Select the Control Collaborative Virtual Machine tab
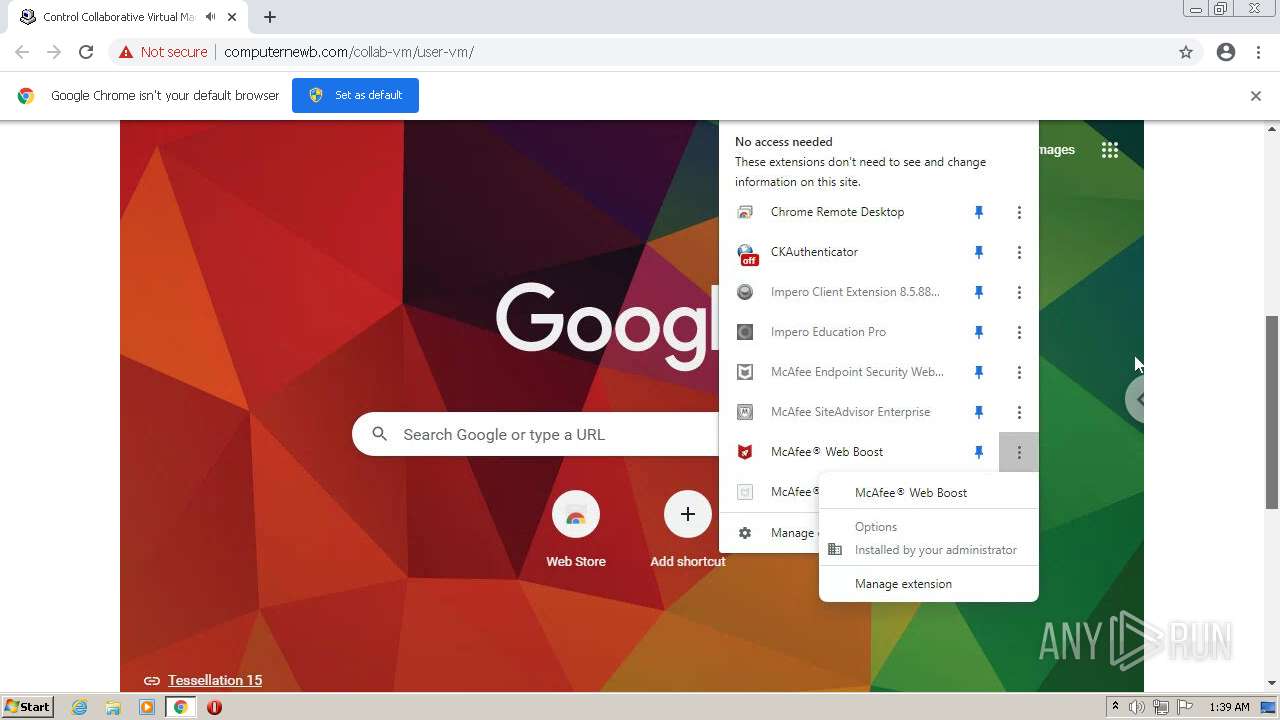The width and height of the screenshot is (1280, 720). coord(125,17)
